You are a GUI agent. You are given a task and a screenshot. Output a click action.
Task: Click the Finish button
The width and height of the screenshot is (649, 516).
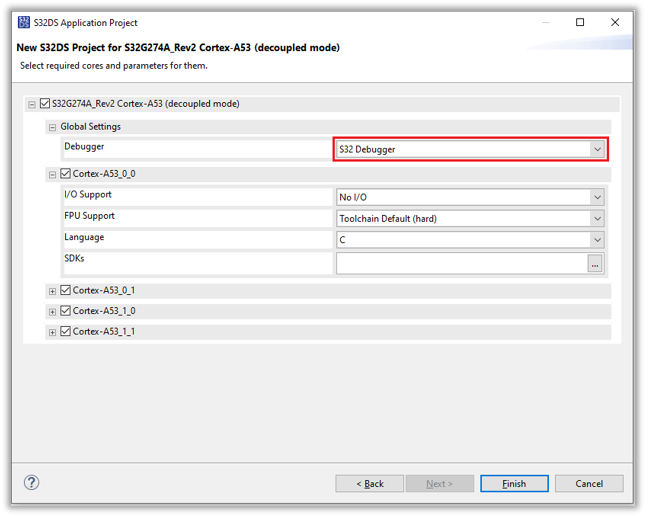514,484
